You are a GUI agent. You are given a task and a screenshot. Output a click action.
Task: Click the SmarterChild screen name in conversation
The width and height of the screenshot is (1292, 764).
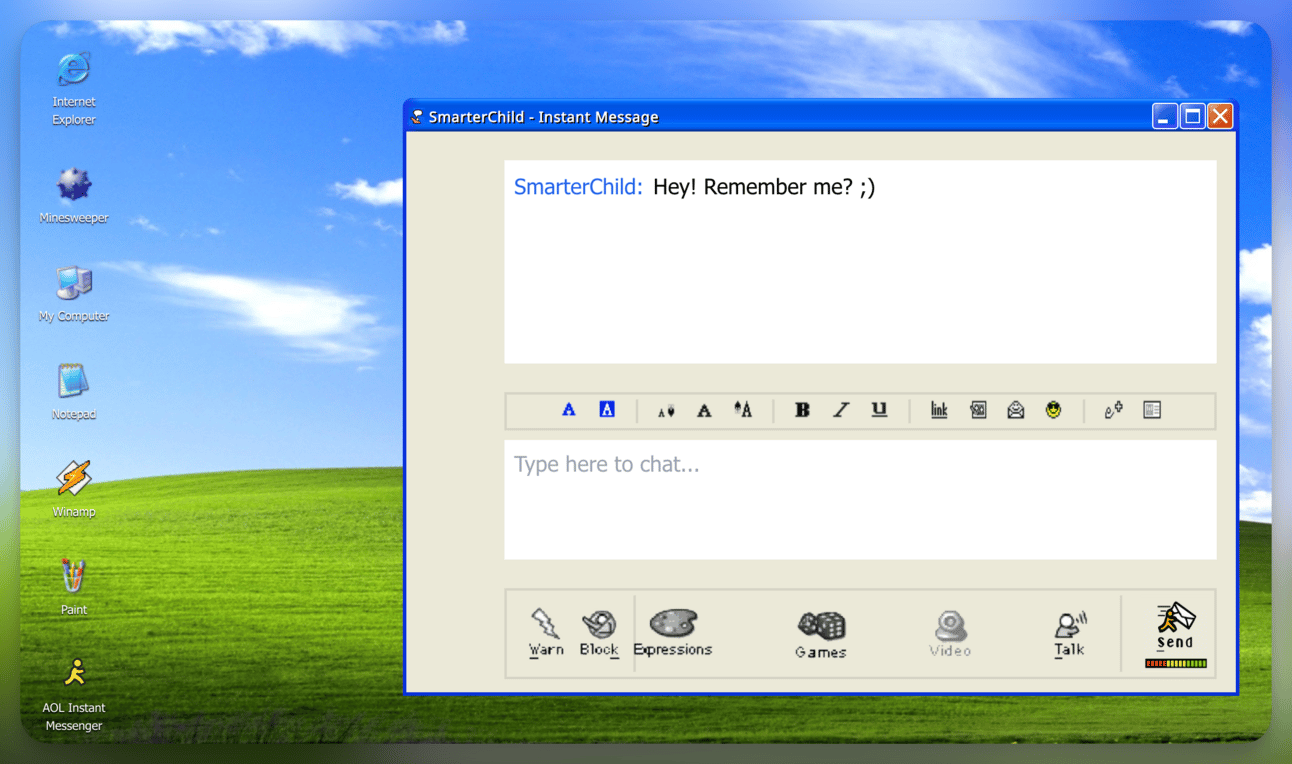(x=578, y=187)
